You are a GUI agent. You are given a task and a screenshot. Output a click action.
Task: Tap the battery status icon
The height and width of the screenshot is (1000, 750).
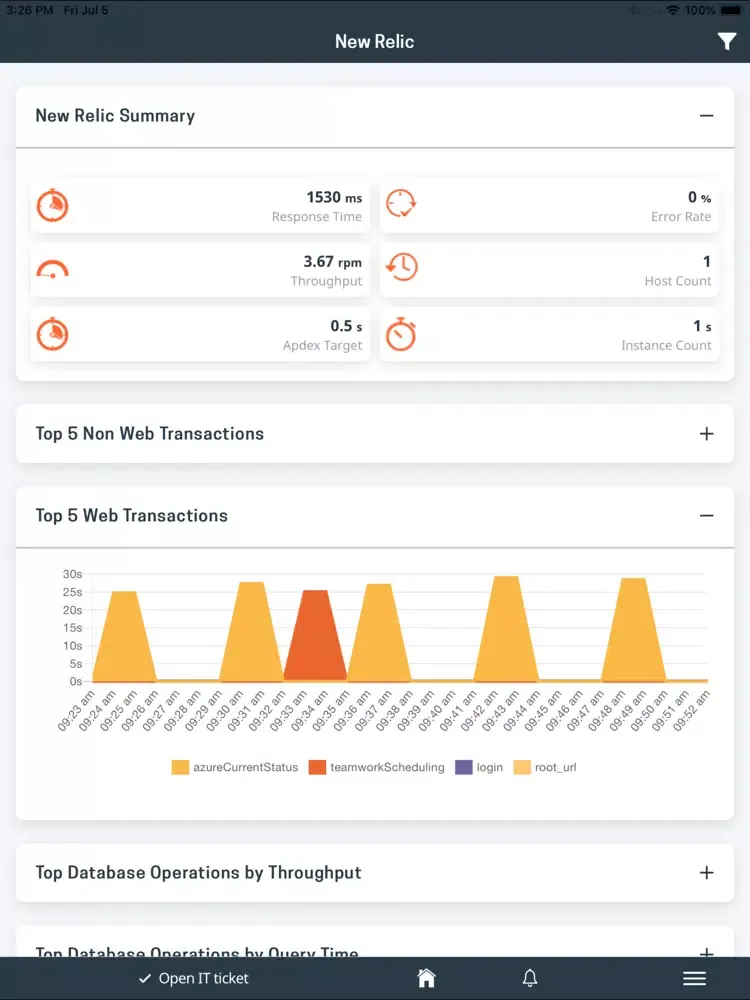732,10
